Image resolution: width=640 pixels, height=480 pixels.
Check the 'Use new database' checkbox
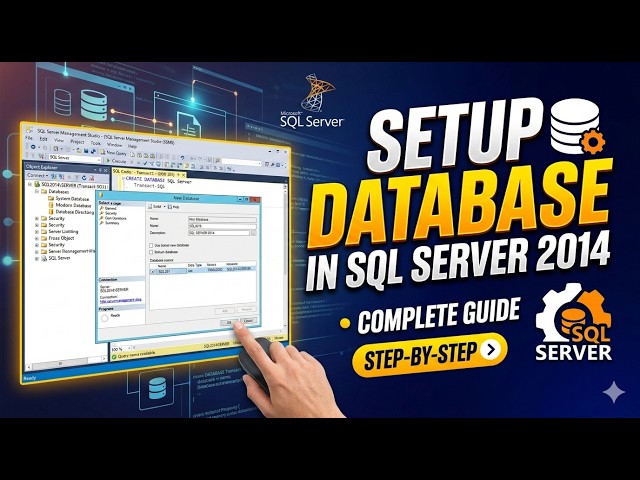151,245
